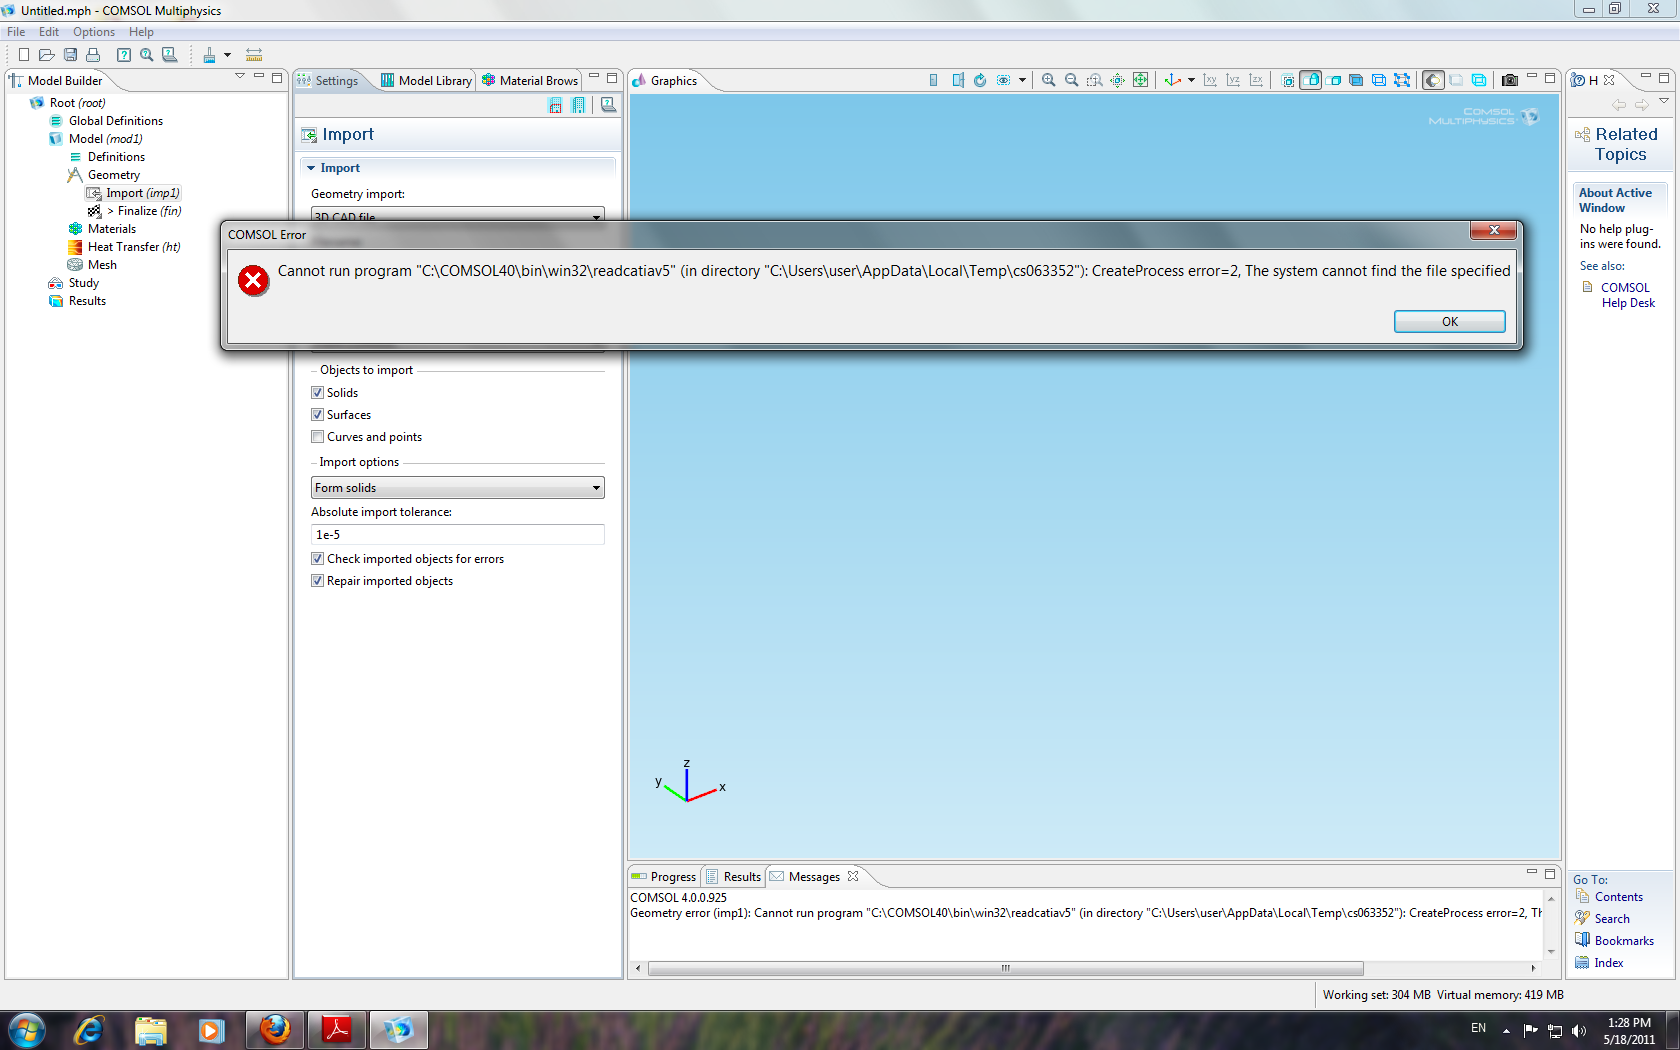Open the Model Builder view menu arrow

coord(240,77)
